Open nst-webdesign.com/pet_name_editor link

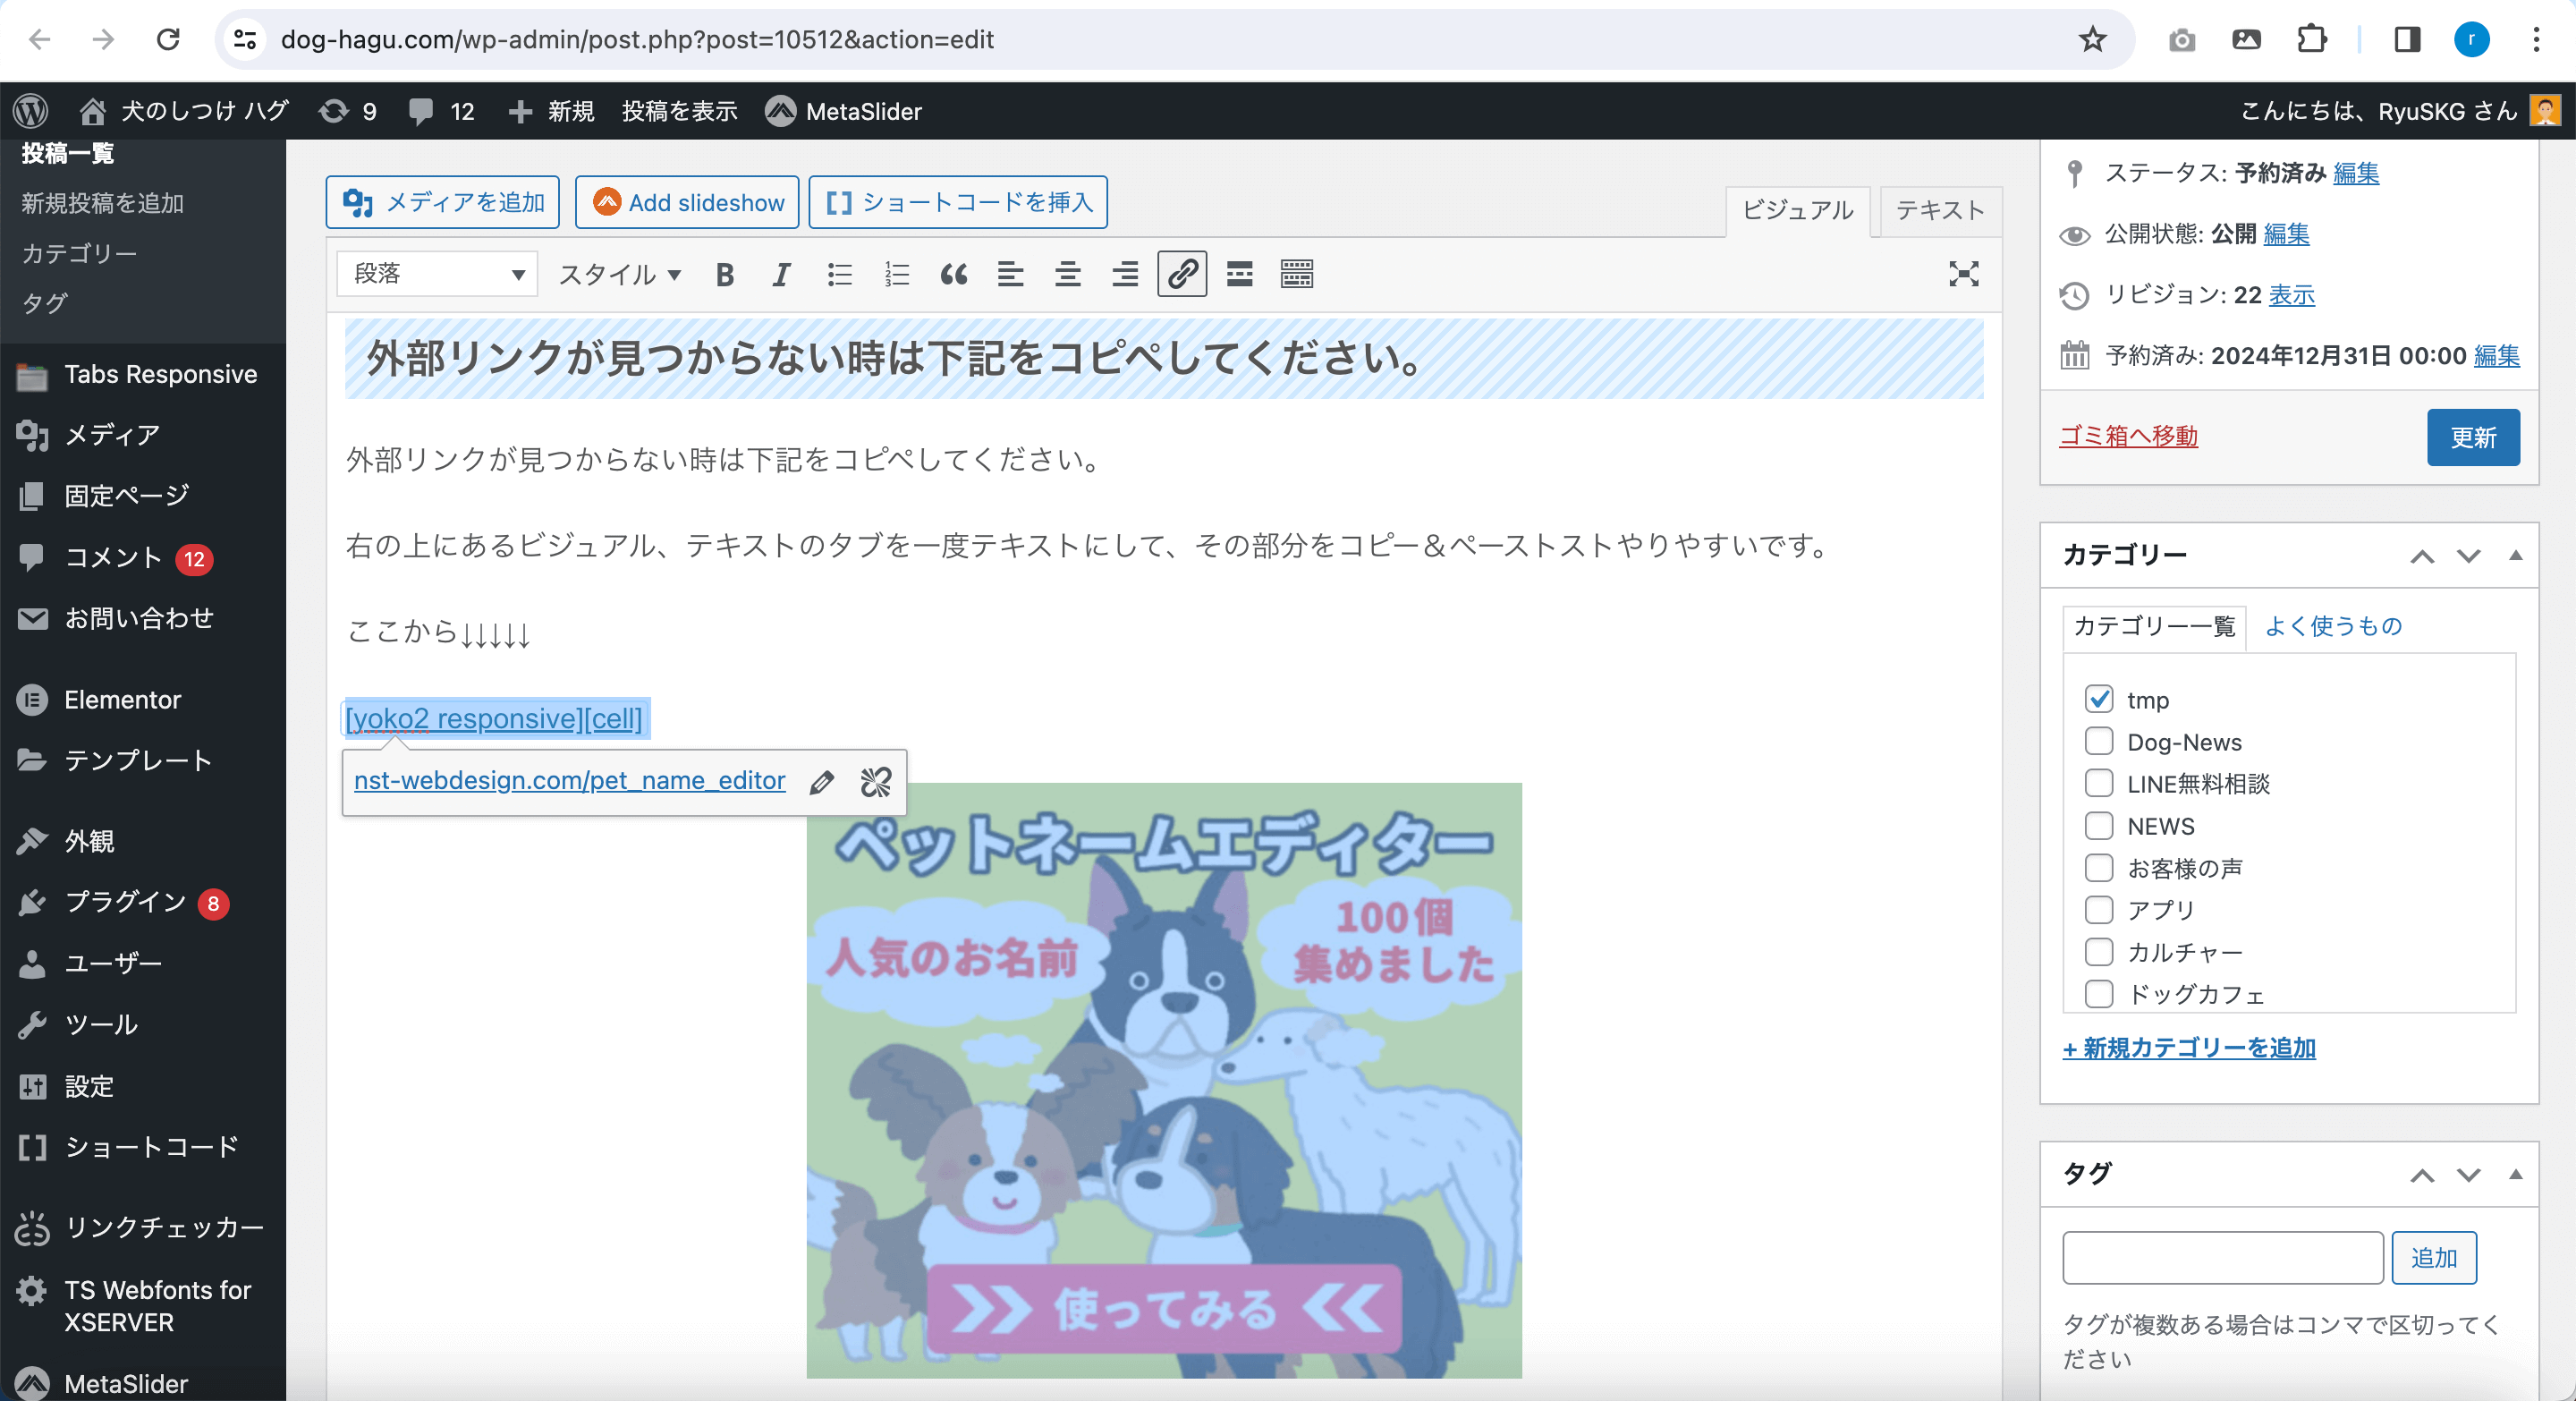[x=569, y=781]
